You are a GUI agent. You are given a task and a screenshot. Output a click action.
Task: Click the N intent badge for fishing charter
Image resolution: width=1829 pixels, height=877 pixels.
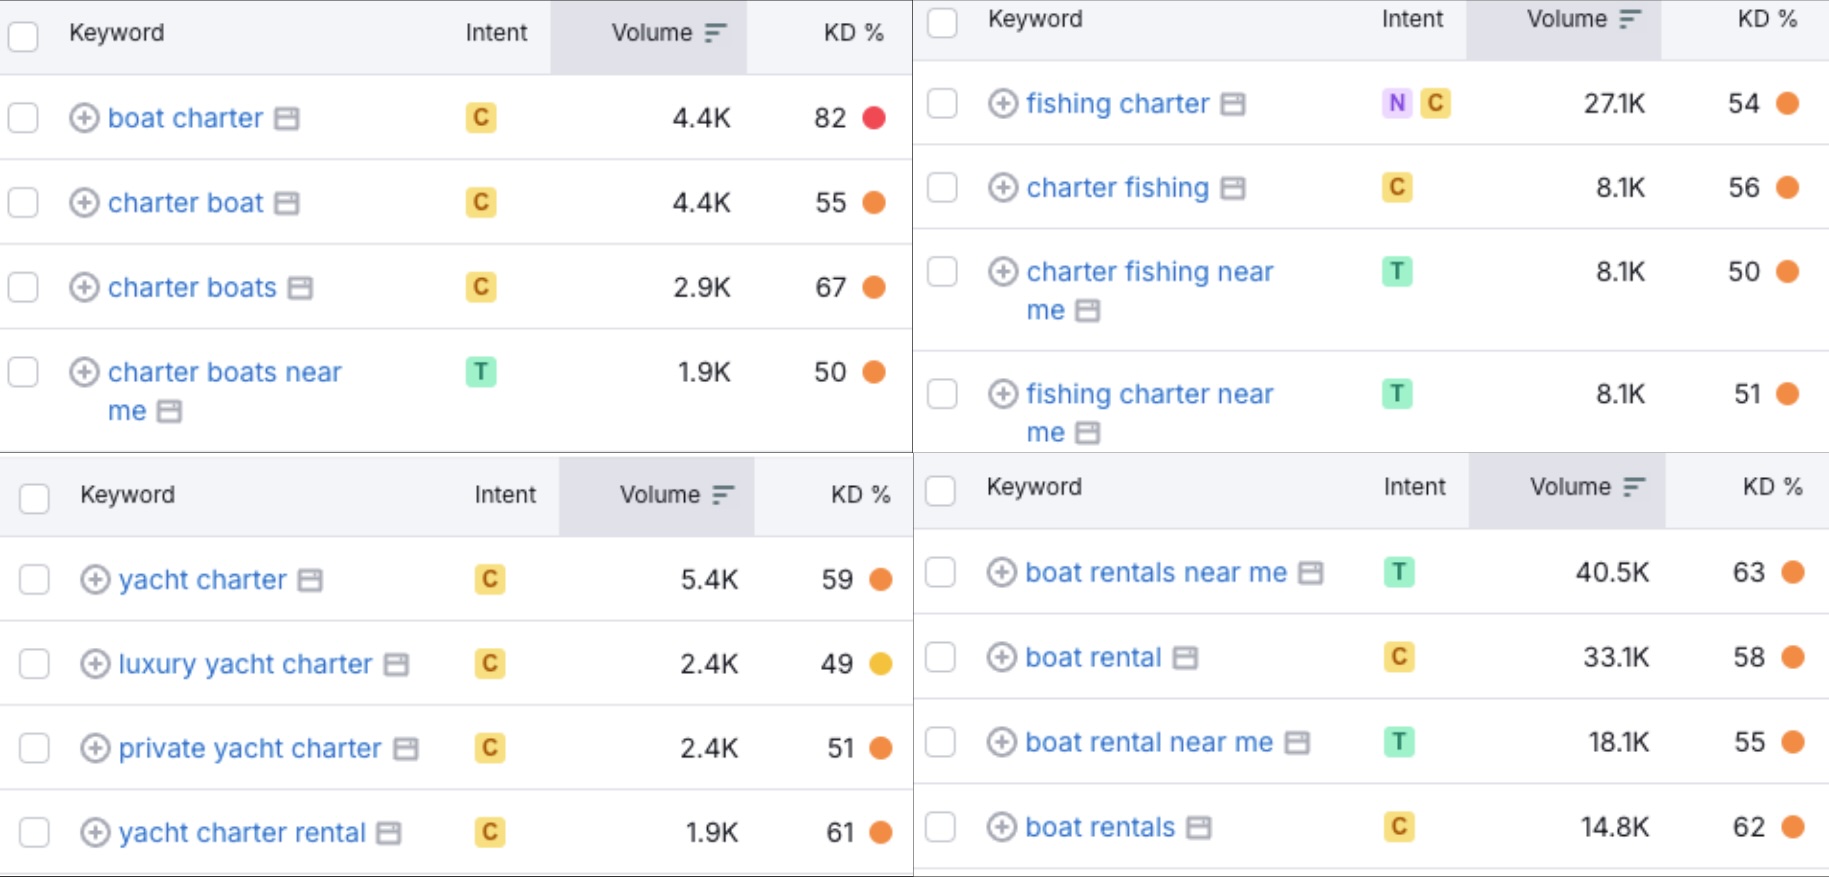(1397, 103)
